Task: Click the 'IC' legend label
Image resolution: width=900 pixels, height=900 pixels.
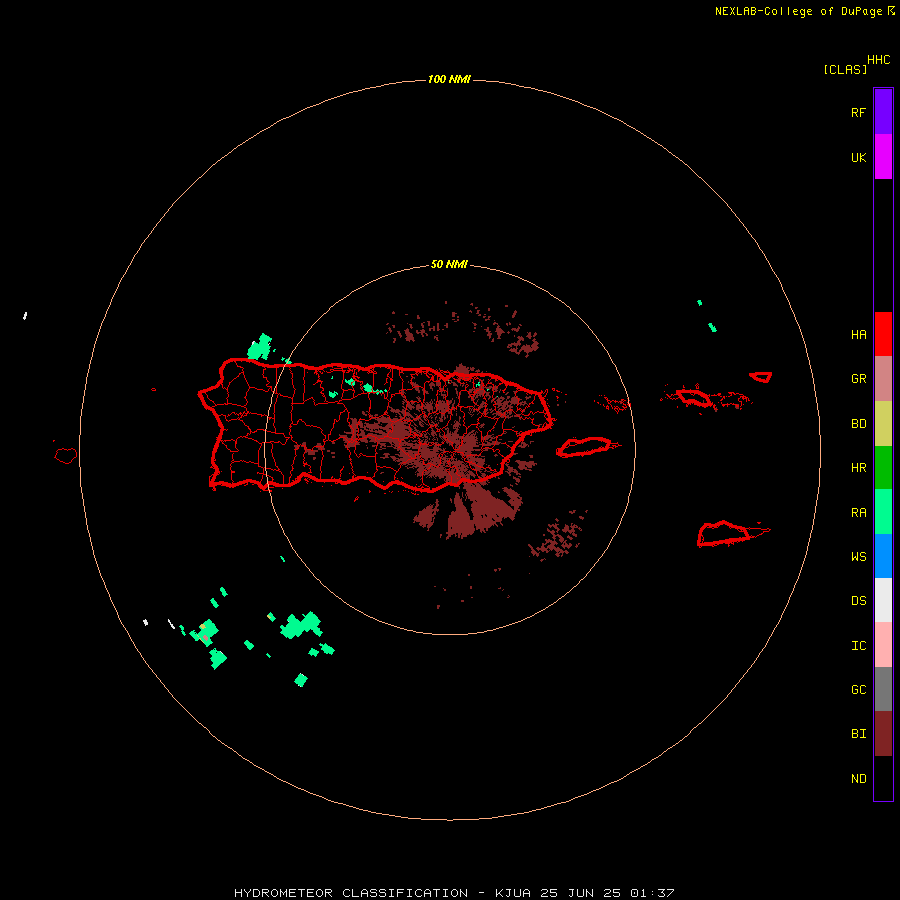Action: [859, 646]
